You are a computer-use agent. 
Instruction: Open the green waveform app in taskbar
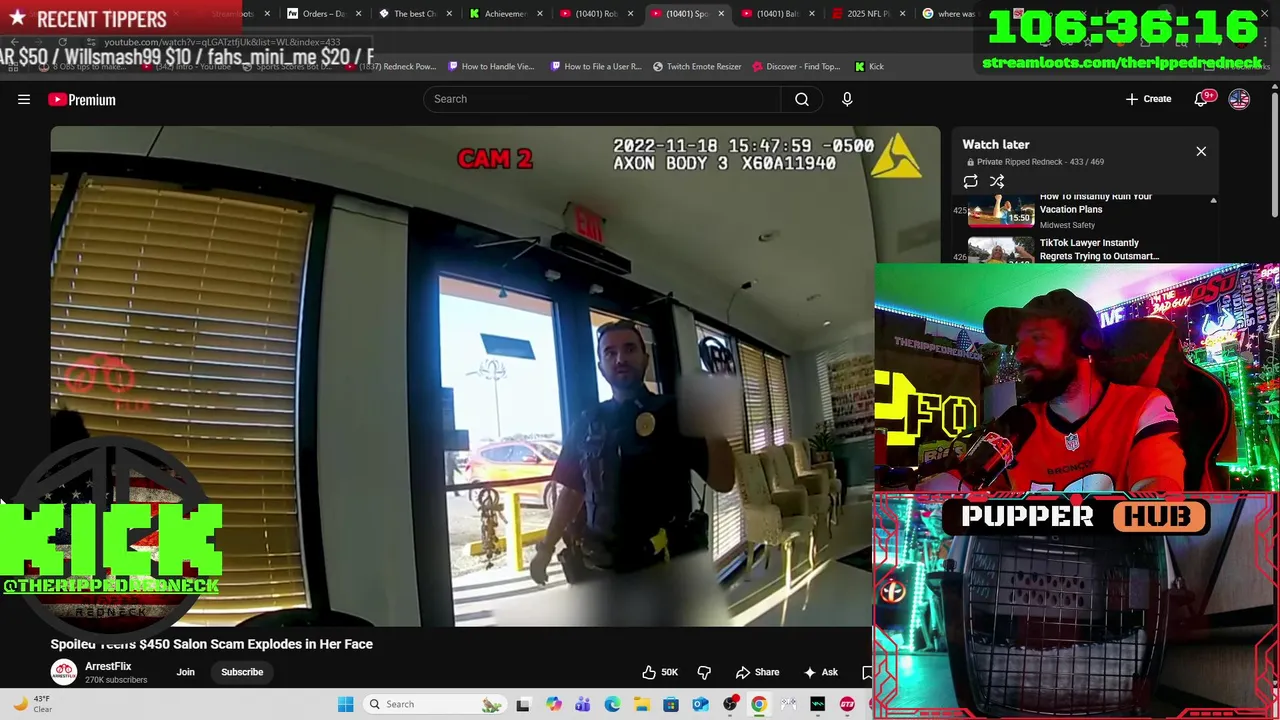click(818, 704)
